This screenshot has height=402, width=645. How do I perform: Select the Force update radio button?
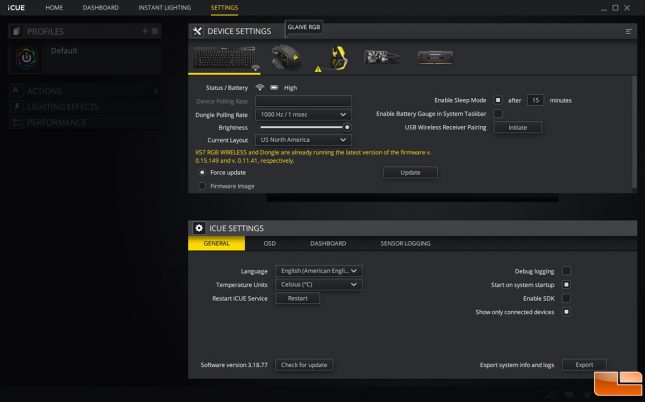pos(202,172)
